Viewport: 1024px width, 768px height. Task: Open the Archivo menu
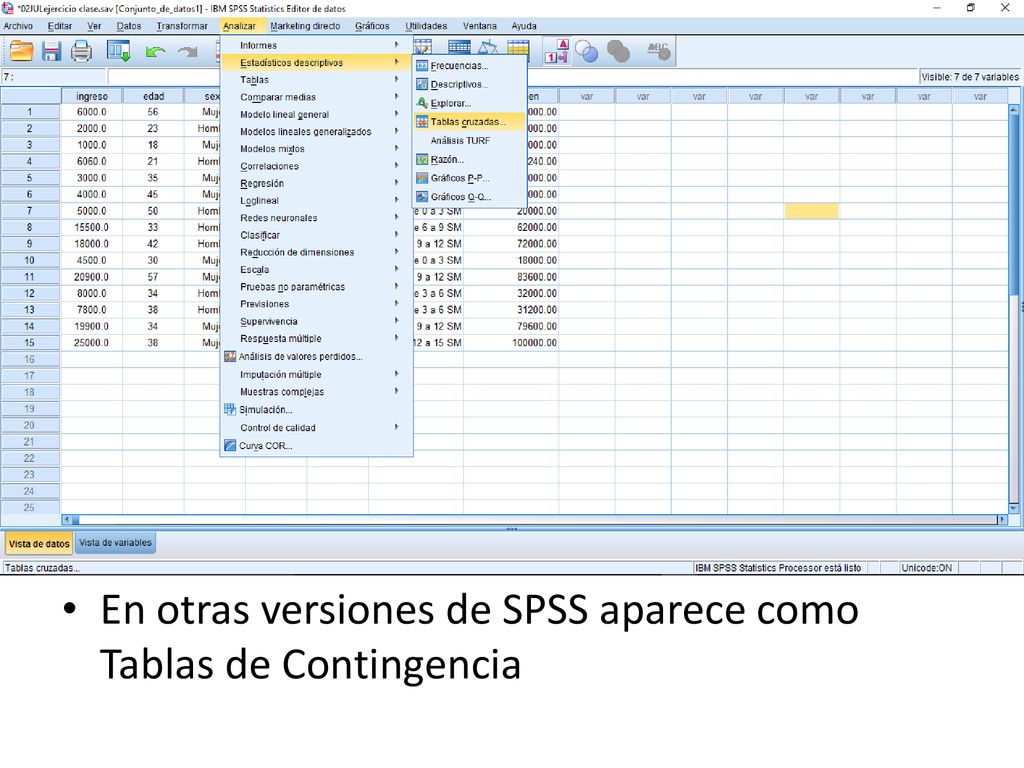tap(18, 26)
